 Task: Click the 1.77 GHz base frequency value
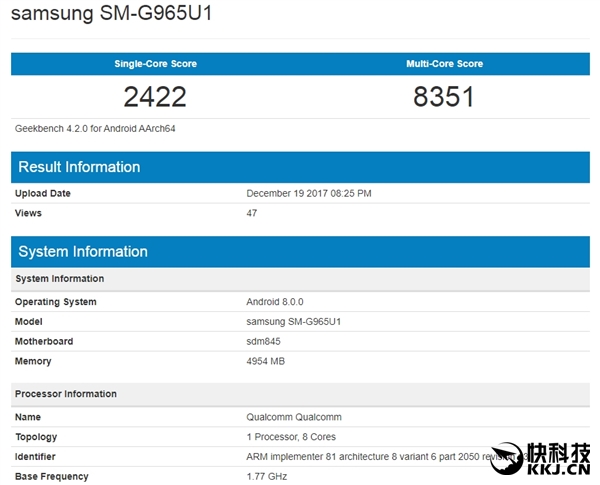pyautogui.click(x=267, y=477)
